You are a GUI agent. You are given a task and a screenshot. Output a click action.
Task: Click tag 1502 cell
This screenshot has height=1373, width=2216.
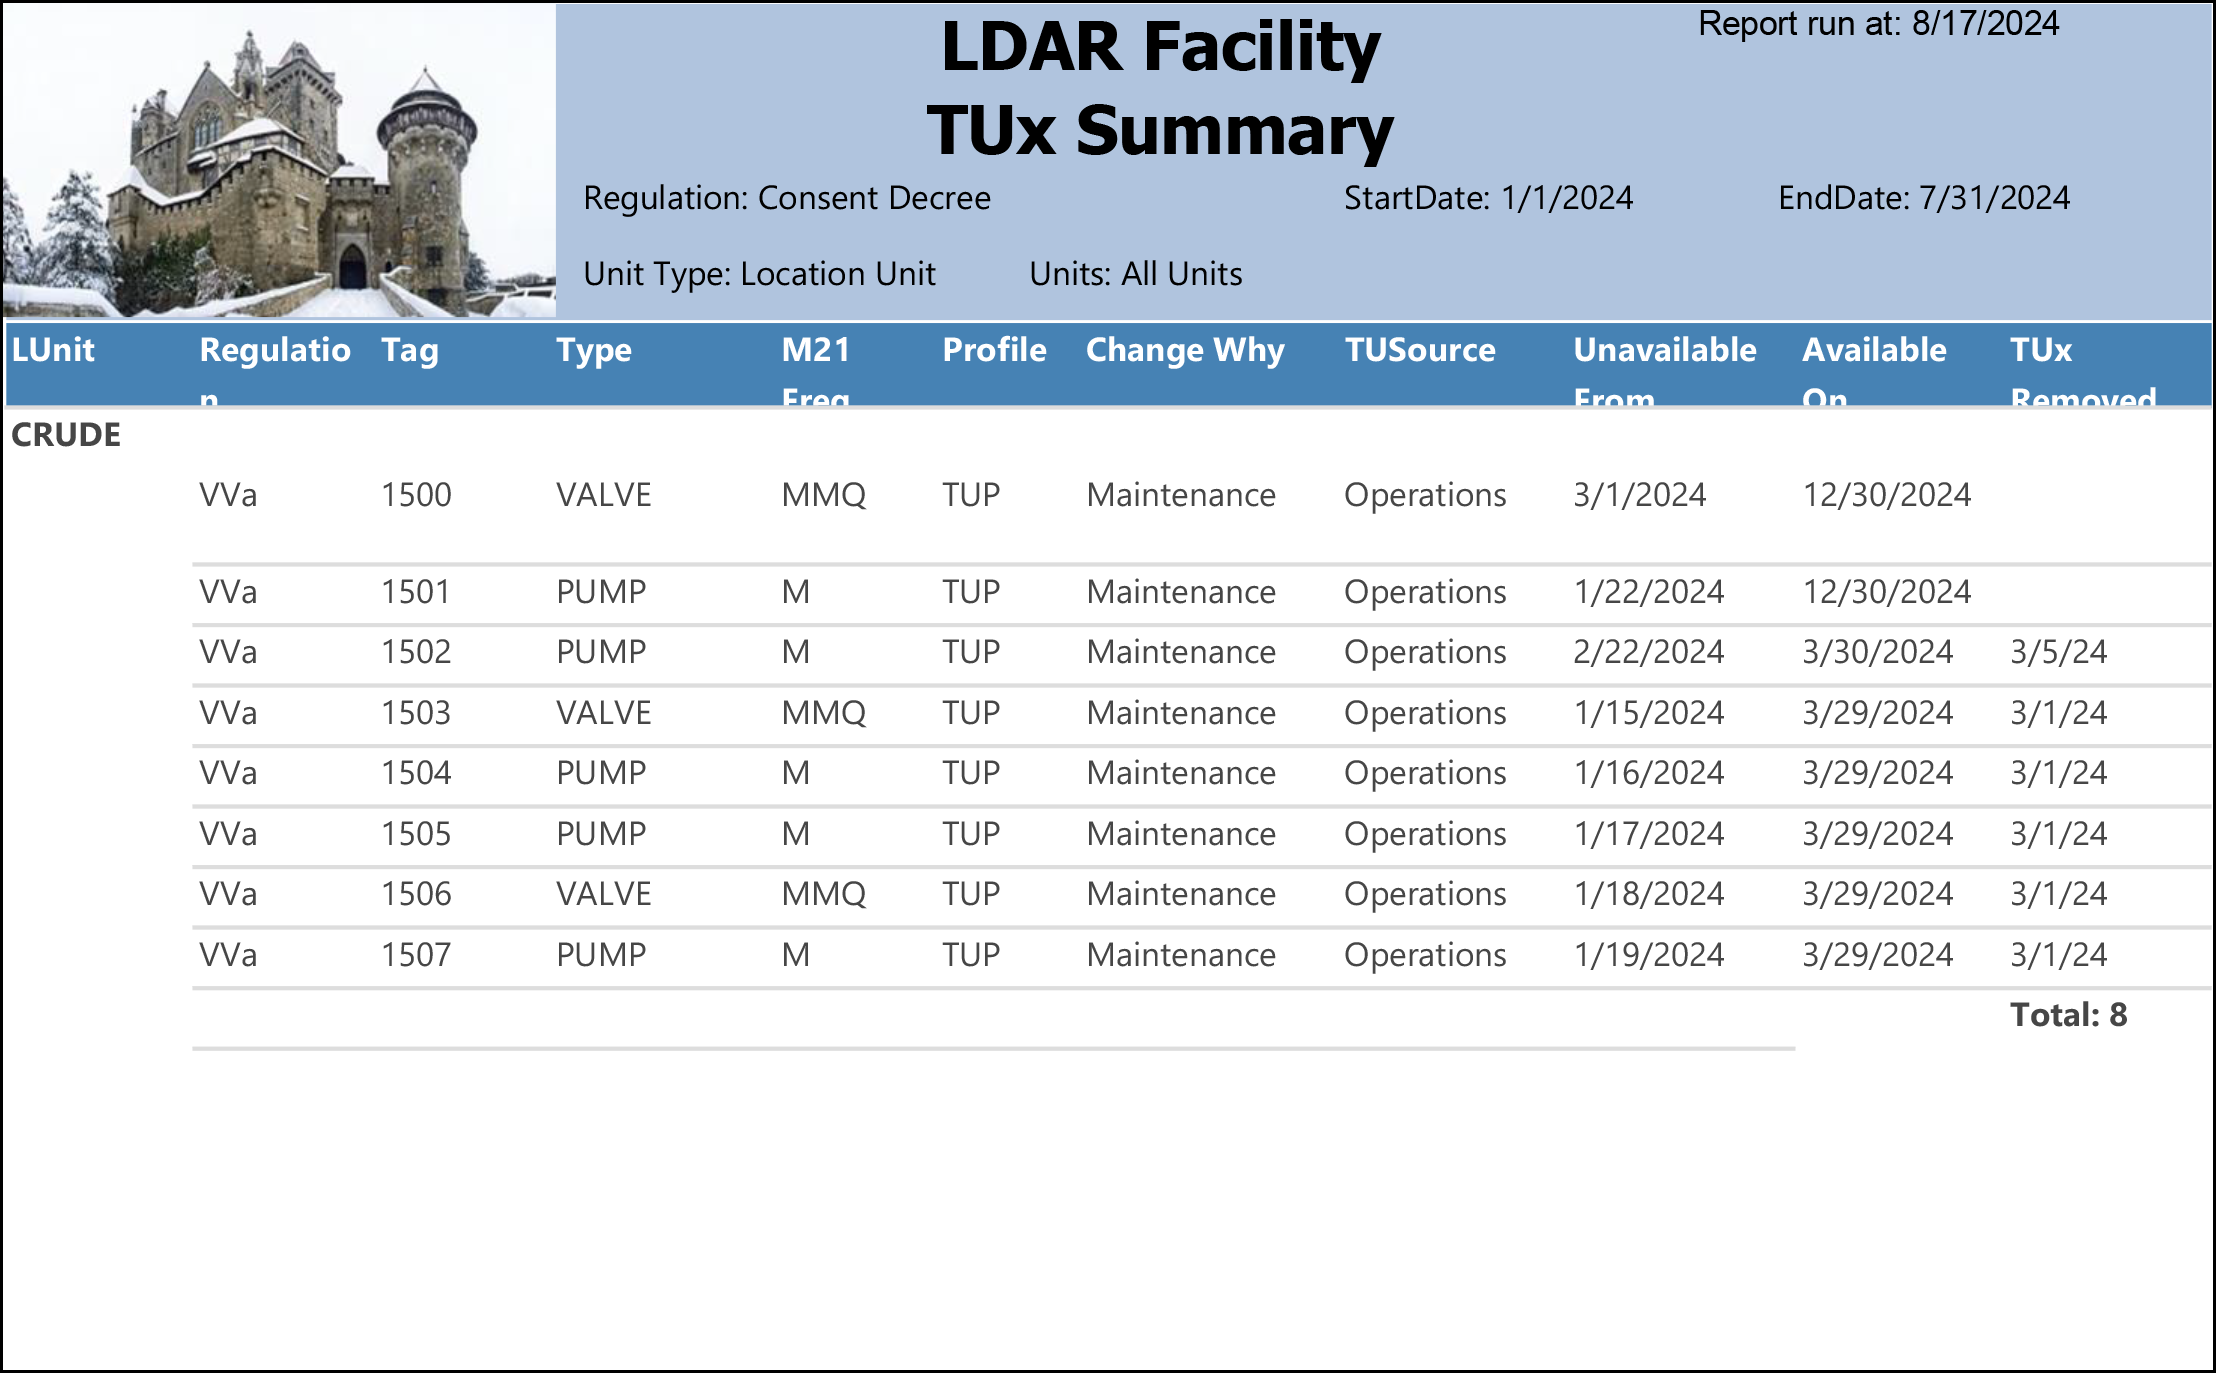click(x=416, y=652)
